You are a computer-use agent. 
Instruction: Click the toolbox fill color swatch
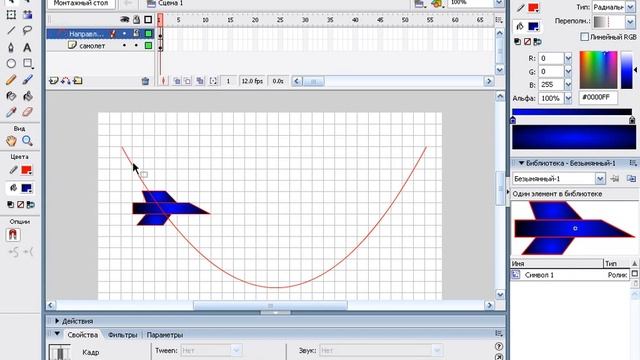pos(27,188)
